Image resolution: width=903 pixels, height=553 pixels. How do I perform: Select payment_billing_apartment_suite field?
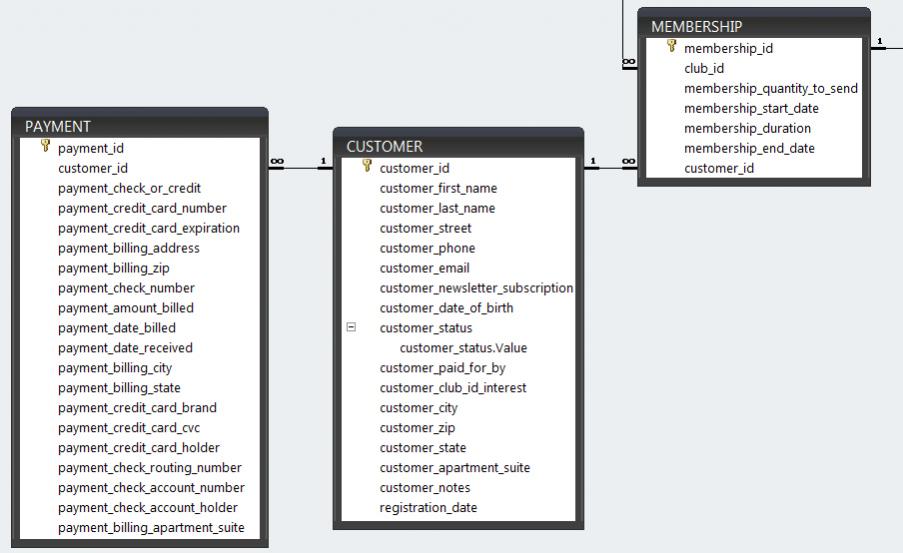tap(151, 528)
